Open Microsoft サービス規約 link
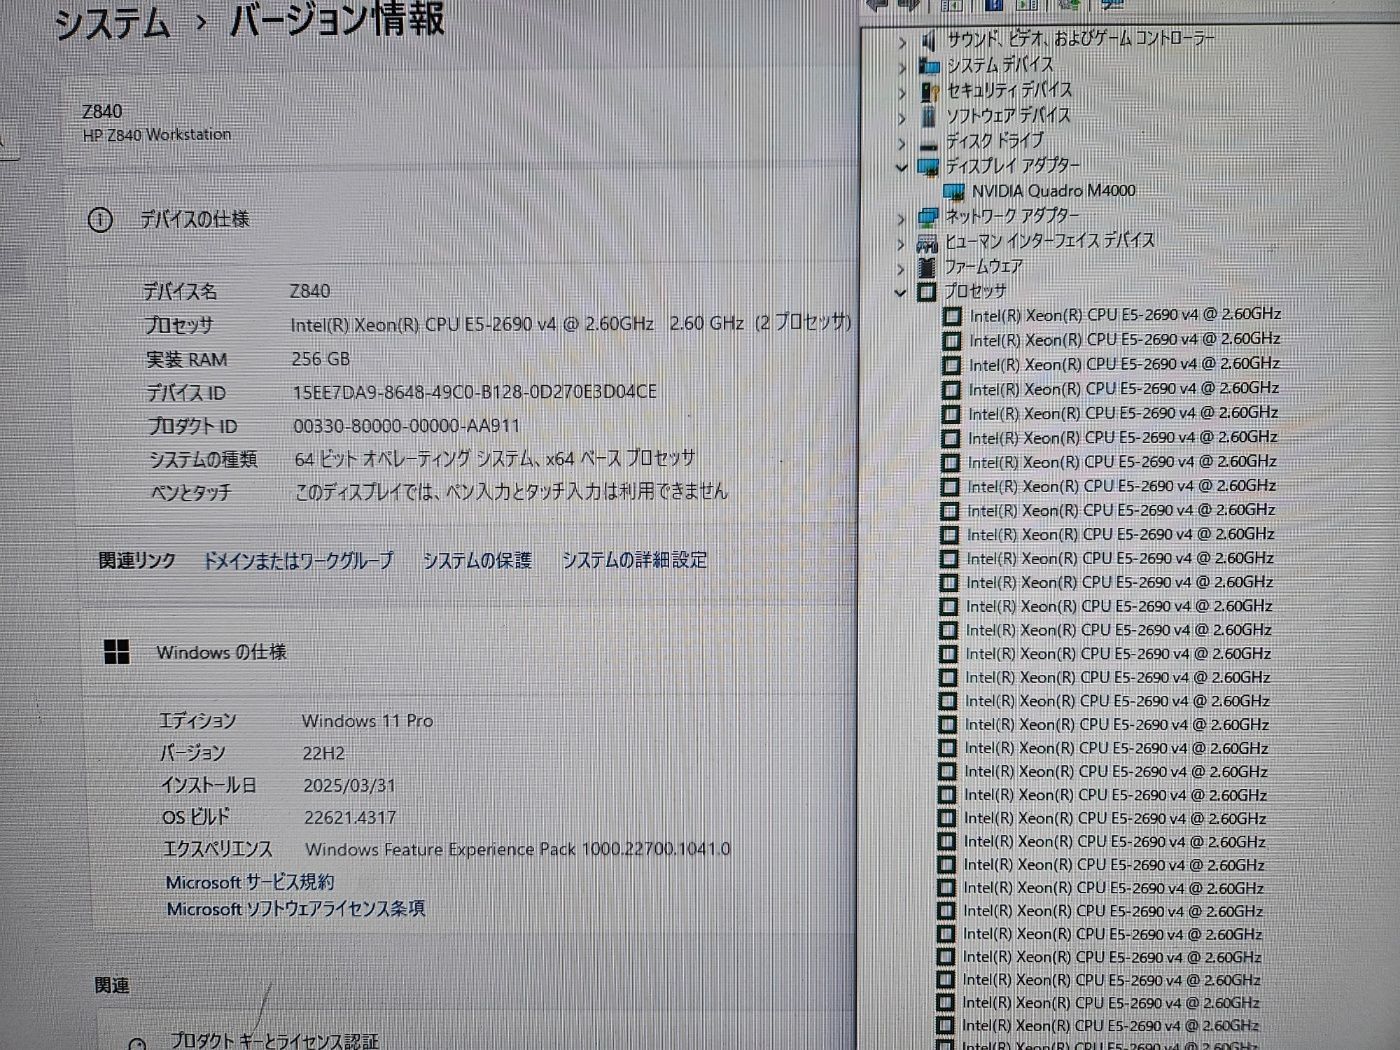 [250, 882]
